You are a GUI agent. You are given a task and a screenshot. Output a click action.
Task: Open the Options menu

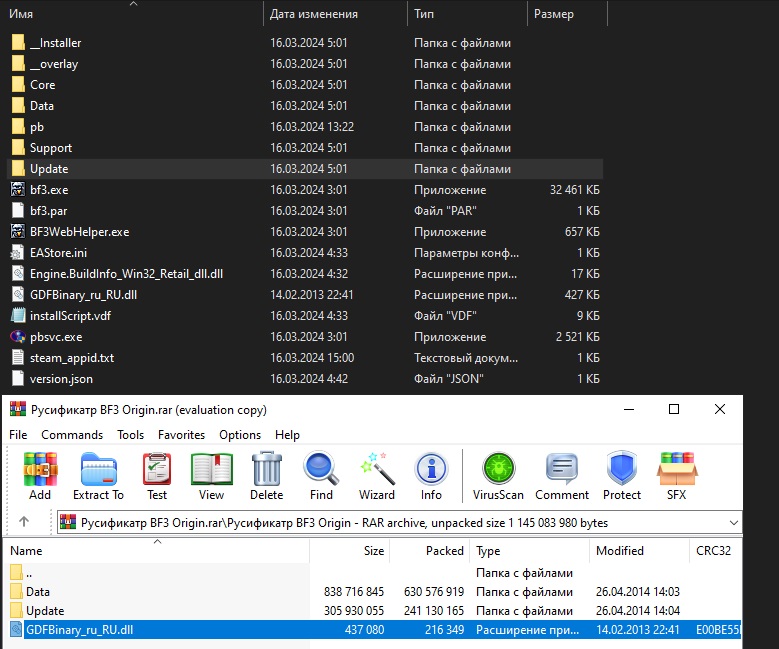(x=240, y=435)
